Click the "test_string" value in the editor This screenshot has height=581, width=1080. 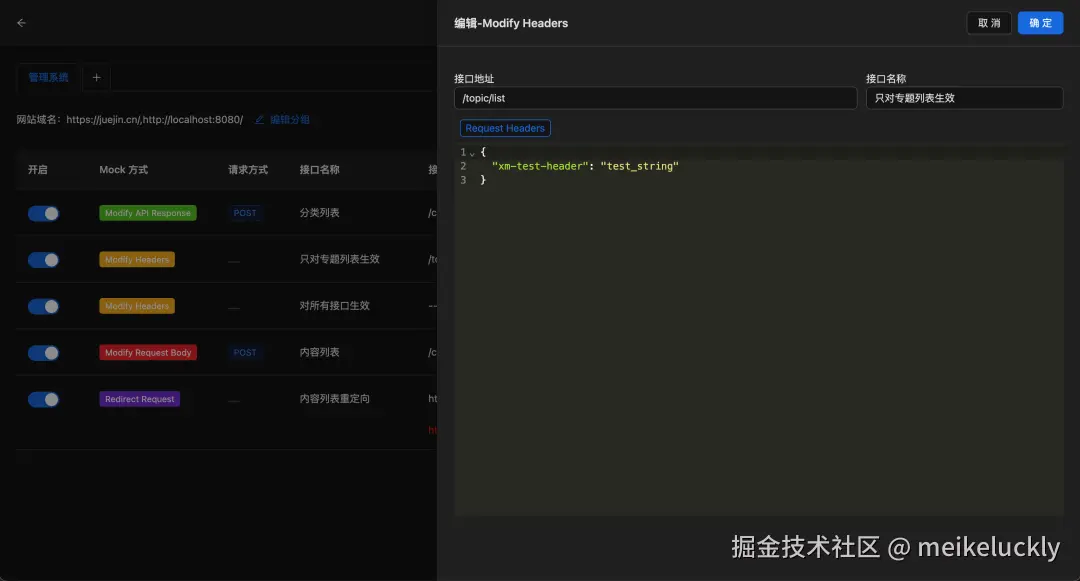coord(639,166)
